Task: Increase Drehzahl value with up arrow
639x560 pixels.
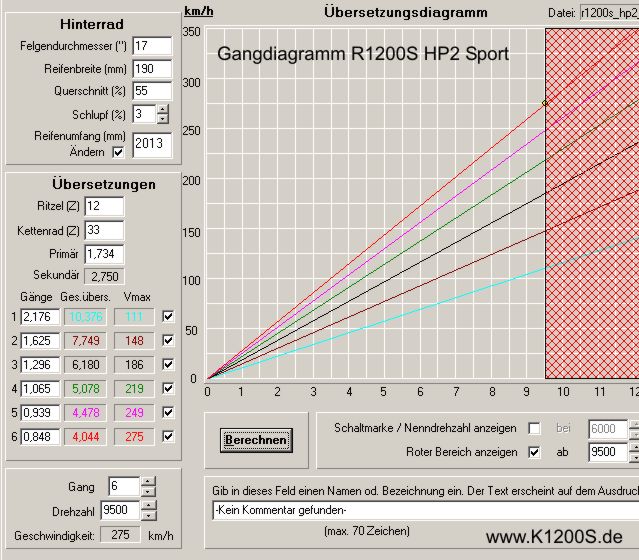Action: (148, 506)
